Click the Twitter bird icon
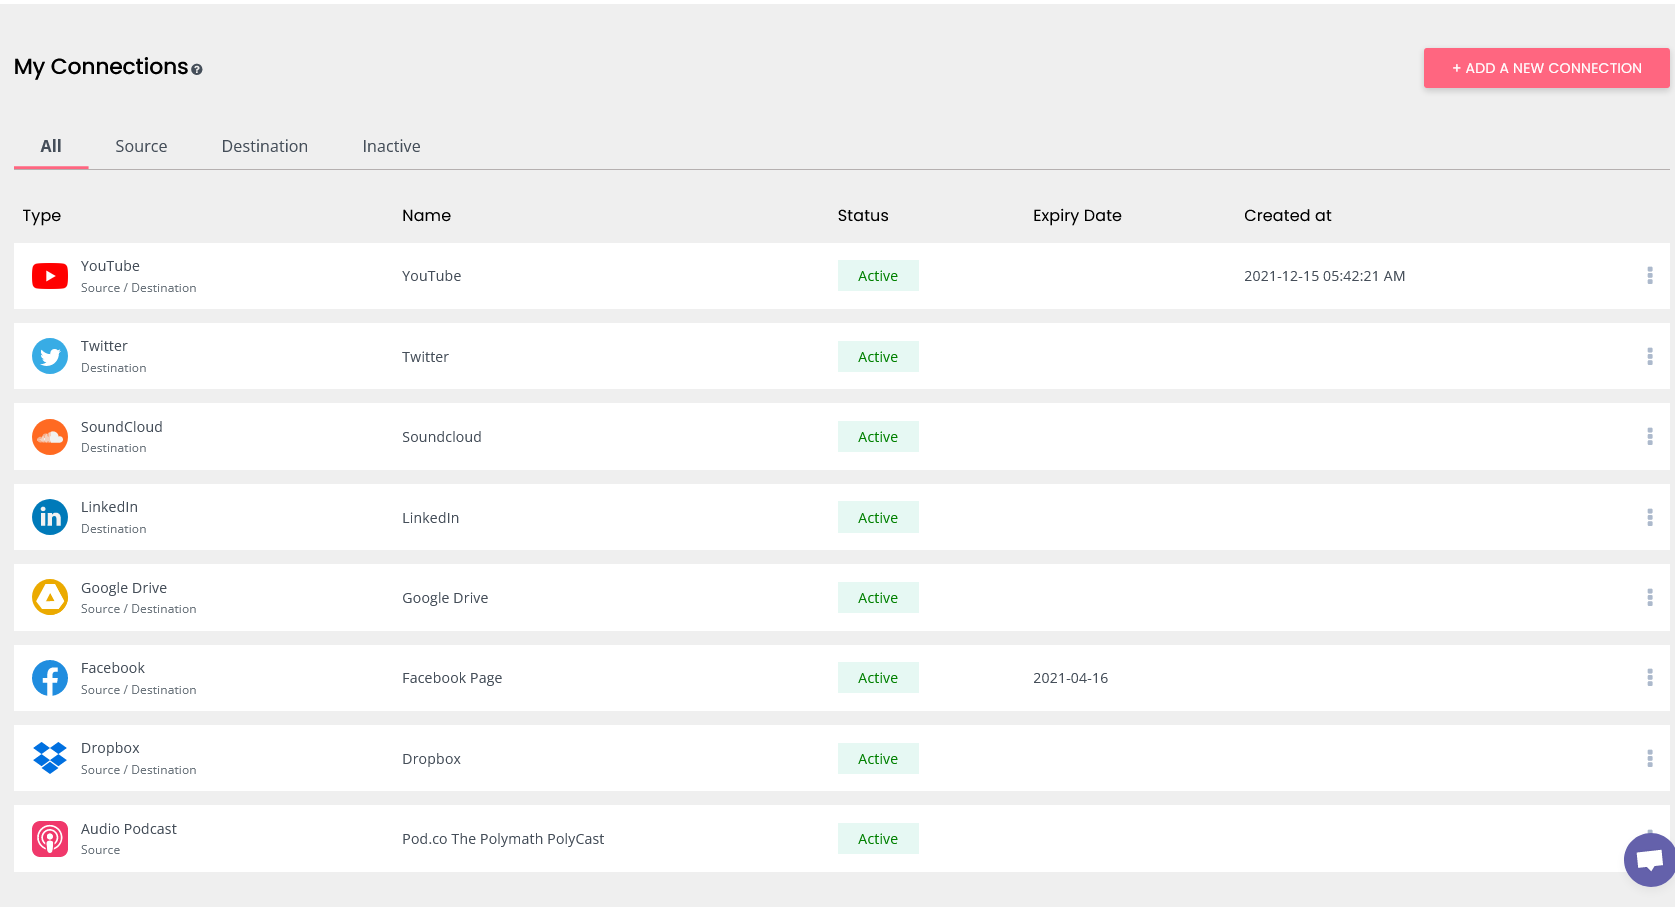 pos(50,356)
